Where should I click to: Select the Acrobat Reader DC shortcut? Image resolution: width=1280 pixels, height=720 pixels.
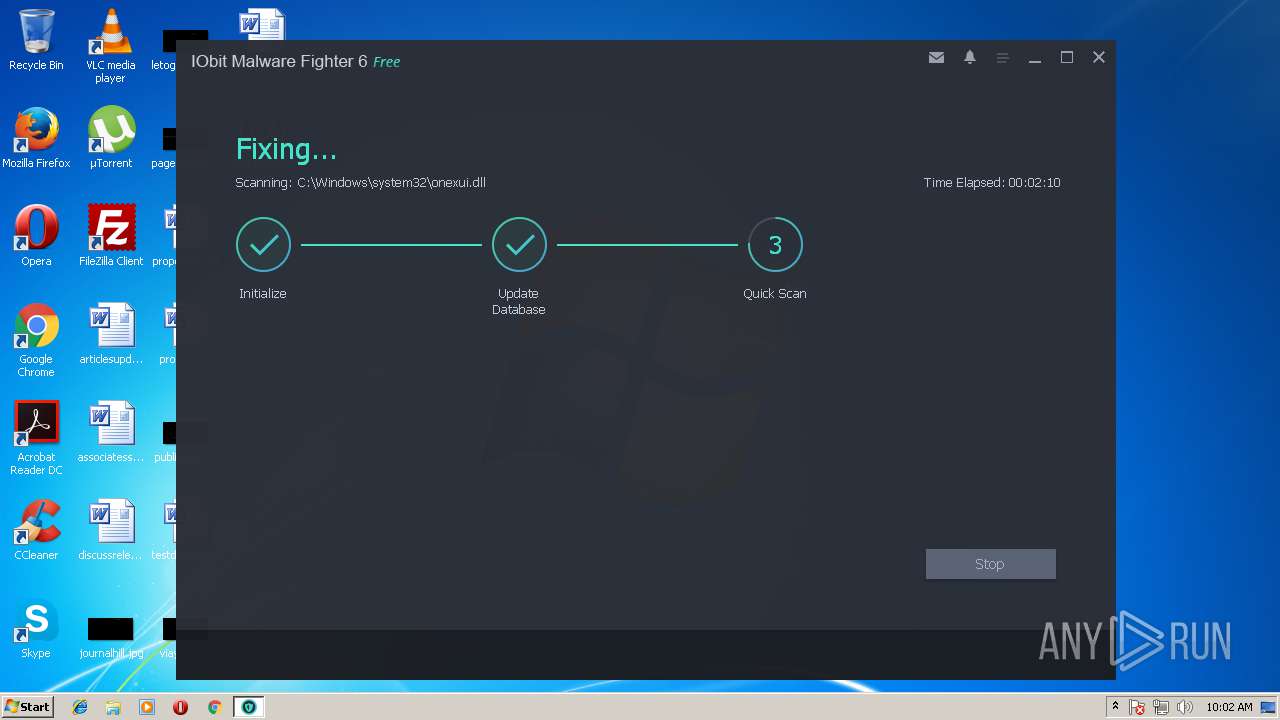pyautogui.click(x=36, y=439)
